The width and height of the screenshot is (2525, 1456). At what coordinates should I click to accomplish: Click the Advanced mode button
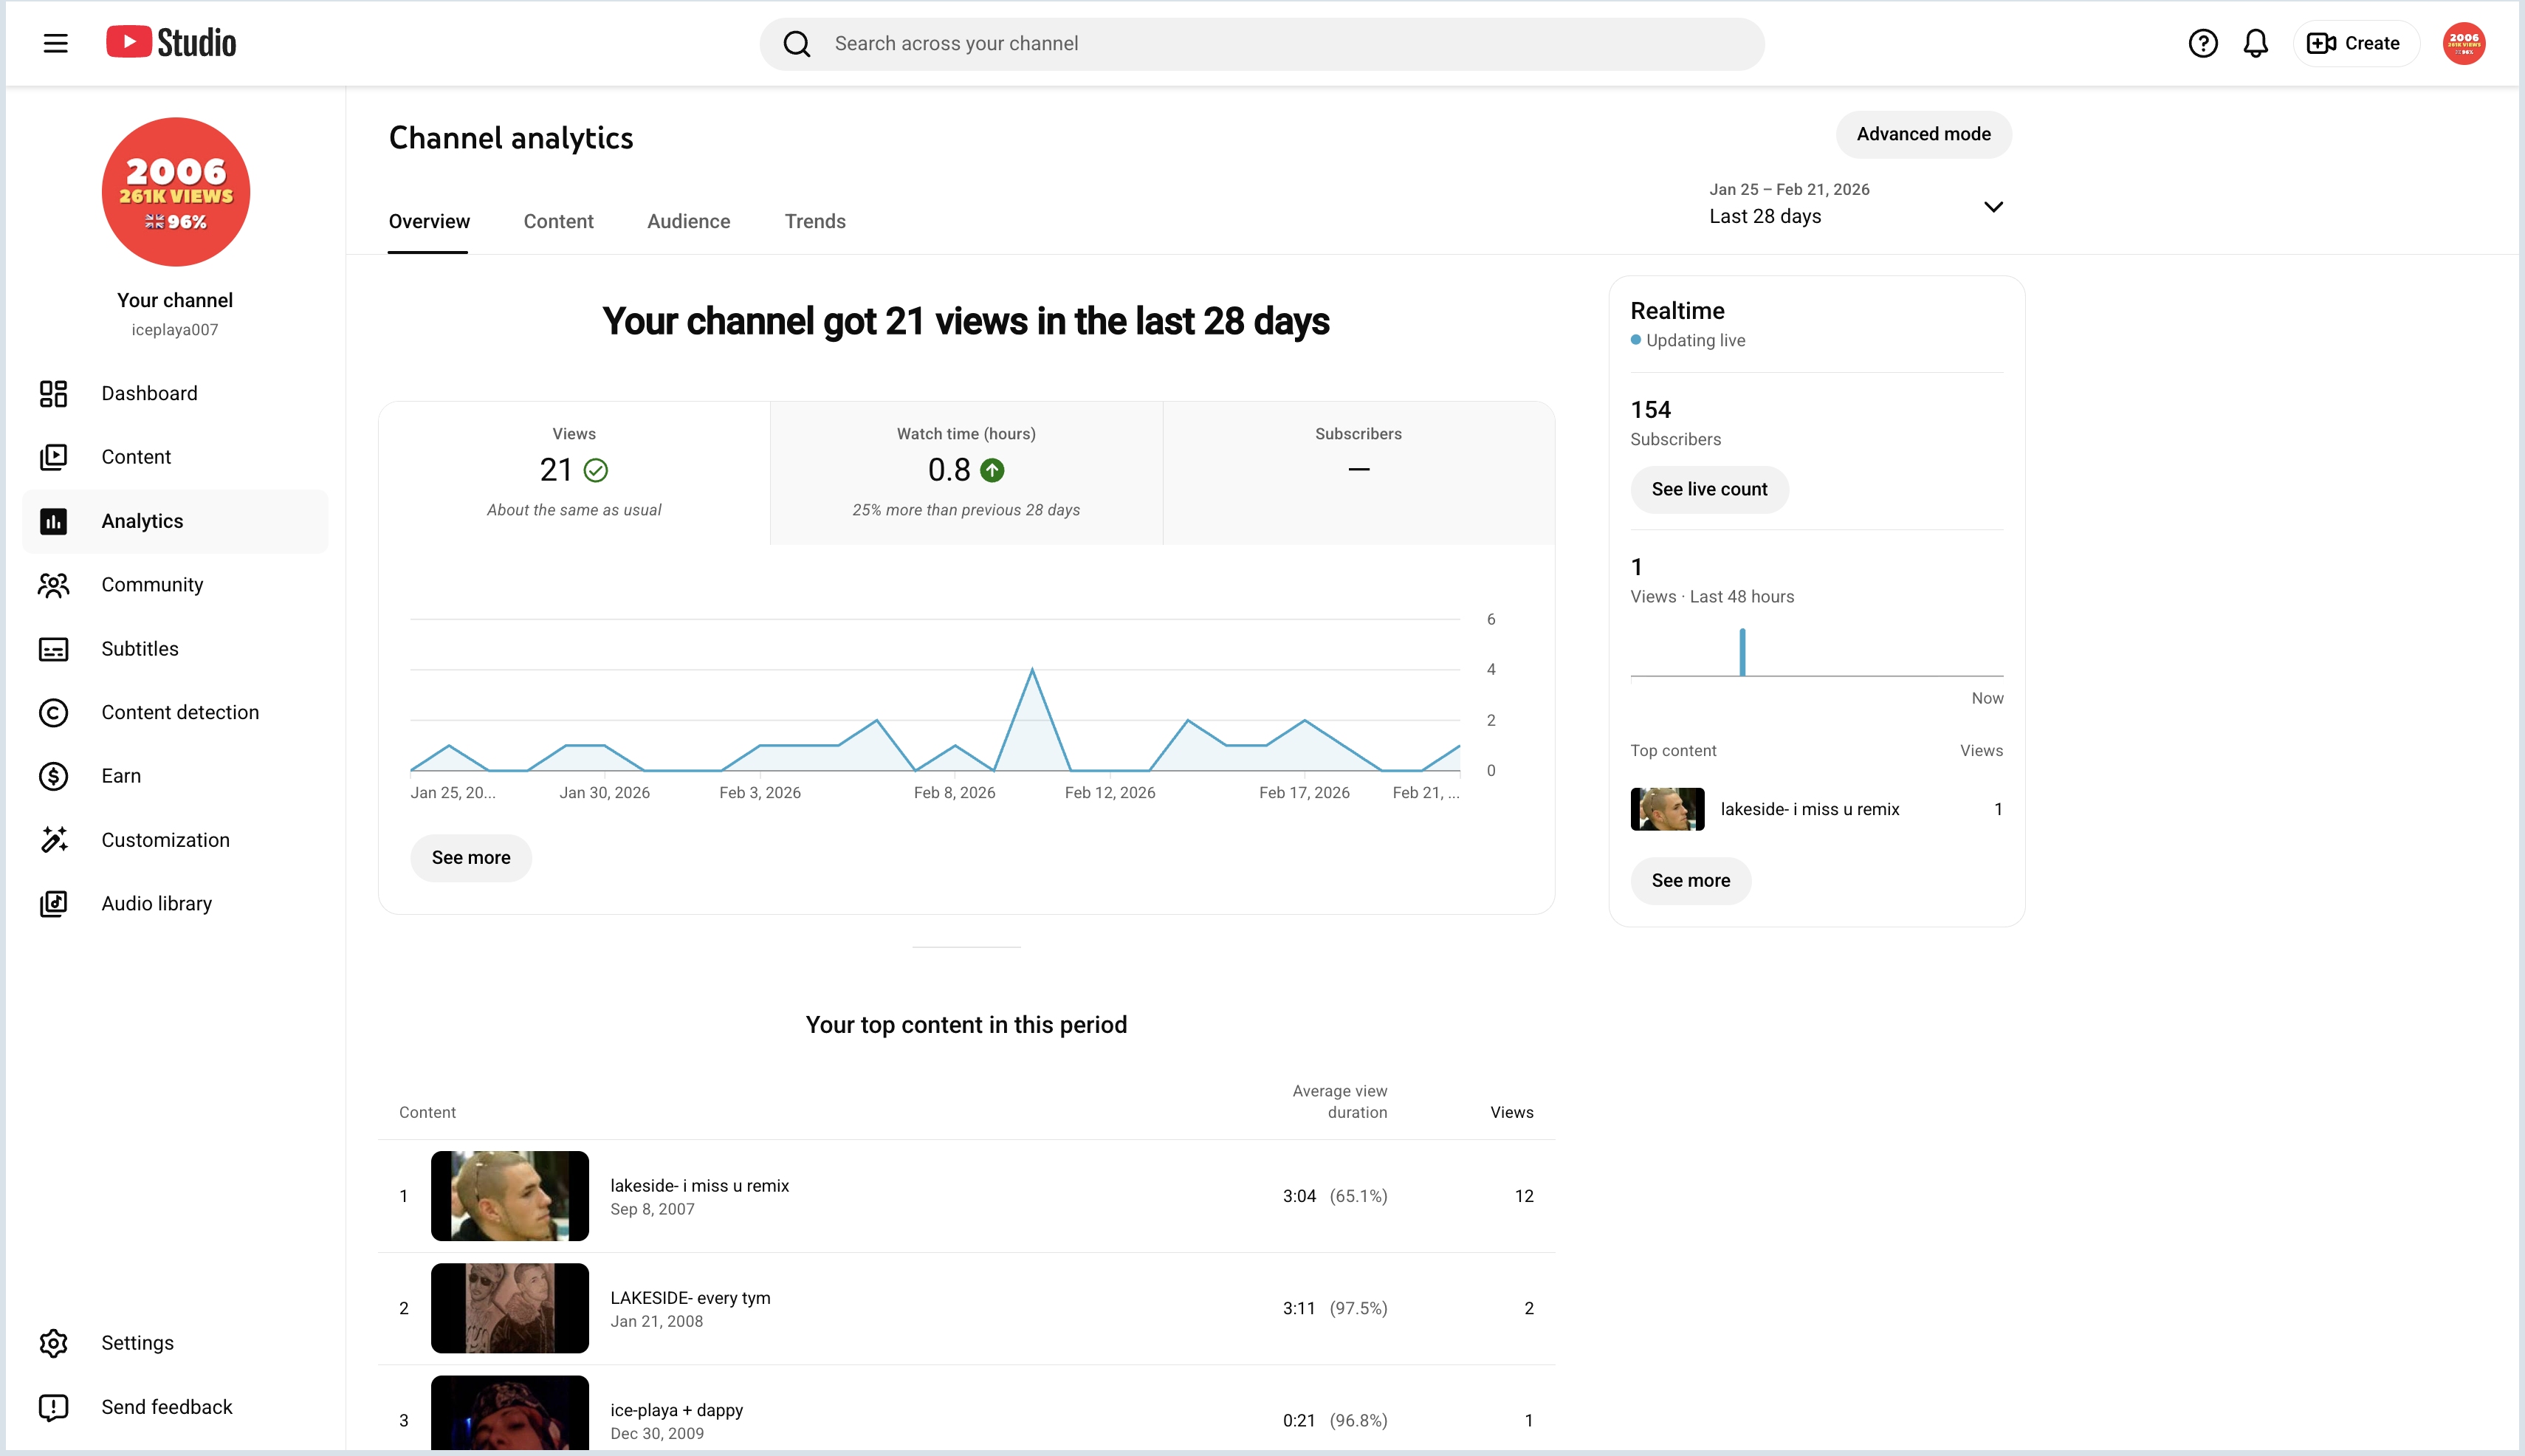[1923, 134]
